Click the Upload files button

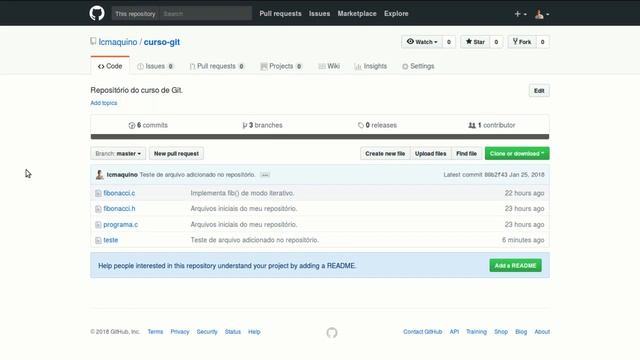coord(430,153)
